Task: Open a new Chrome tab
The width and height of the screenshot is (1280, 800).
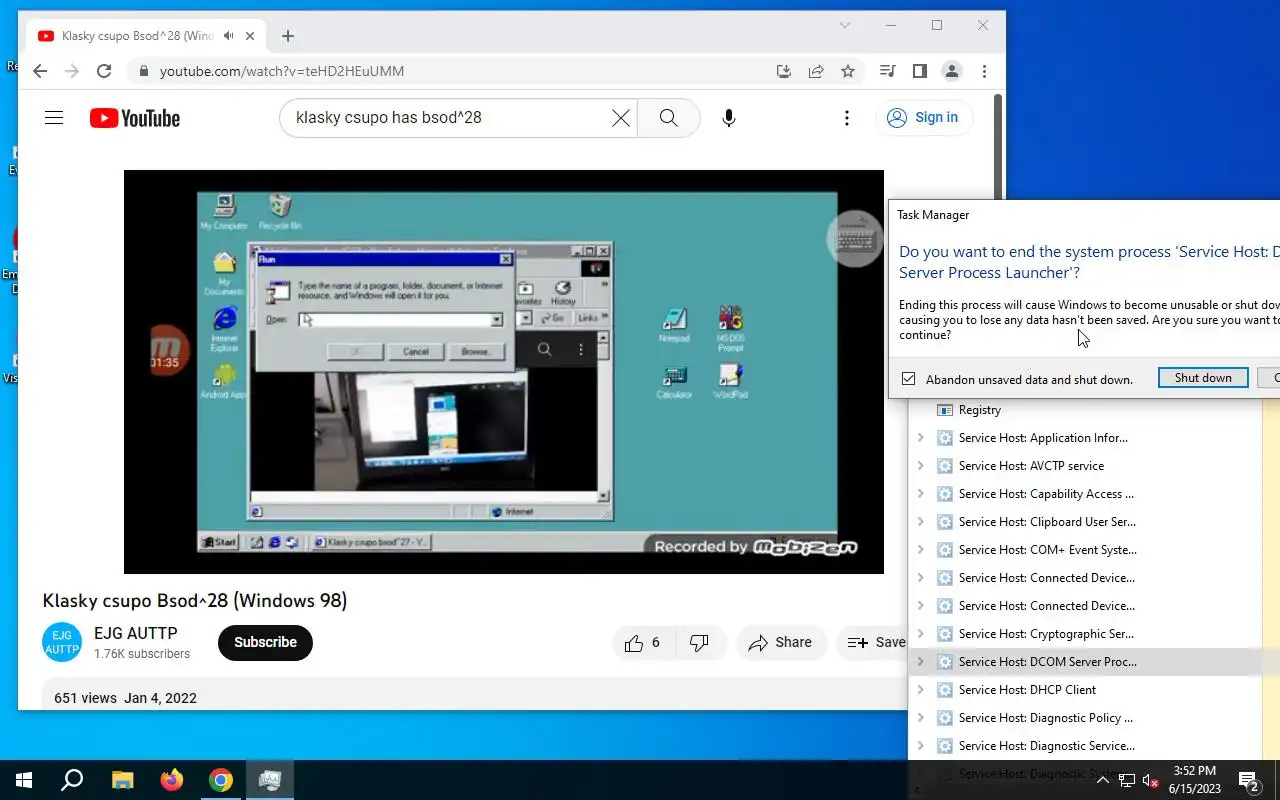Action: pyautogui.click(x=288, y=36)
